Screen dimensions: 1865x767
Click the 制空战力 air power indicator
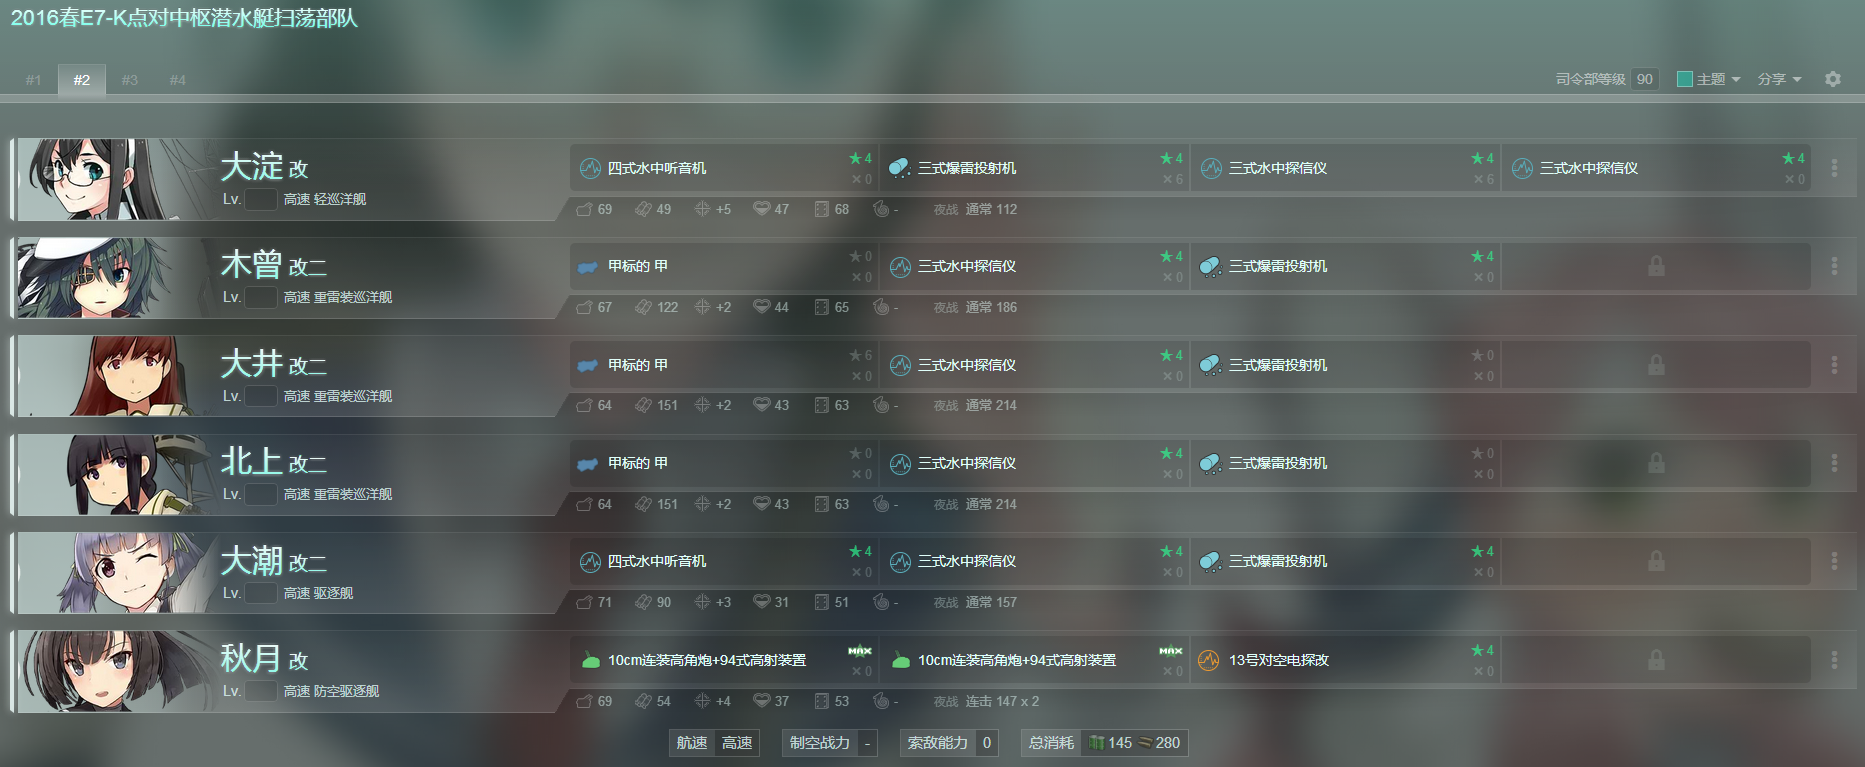pyautogui.click(x=830, y=743)
